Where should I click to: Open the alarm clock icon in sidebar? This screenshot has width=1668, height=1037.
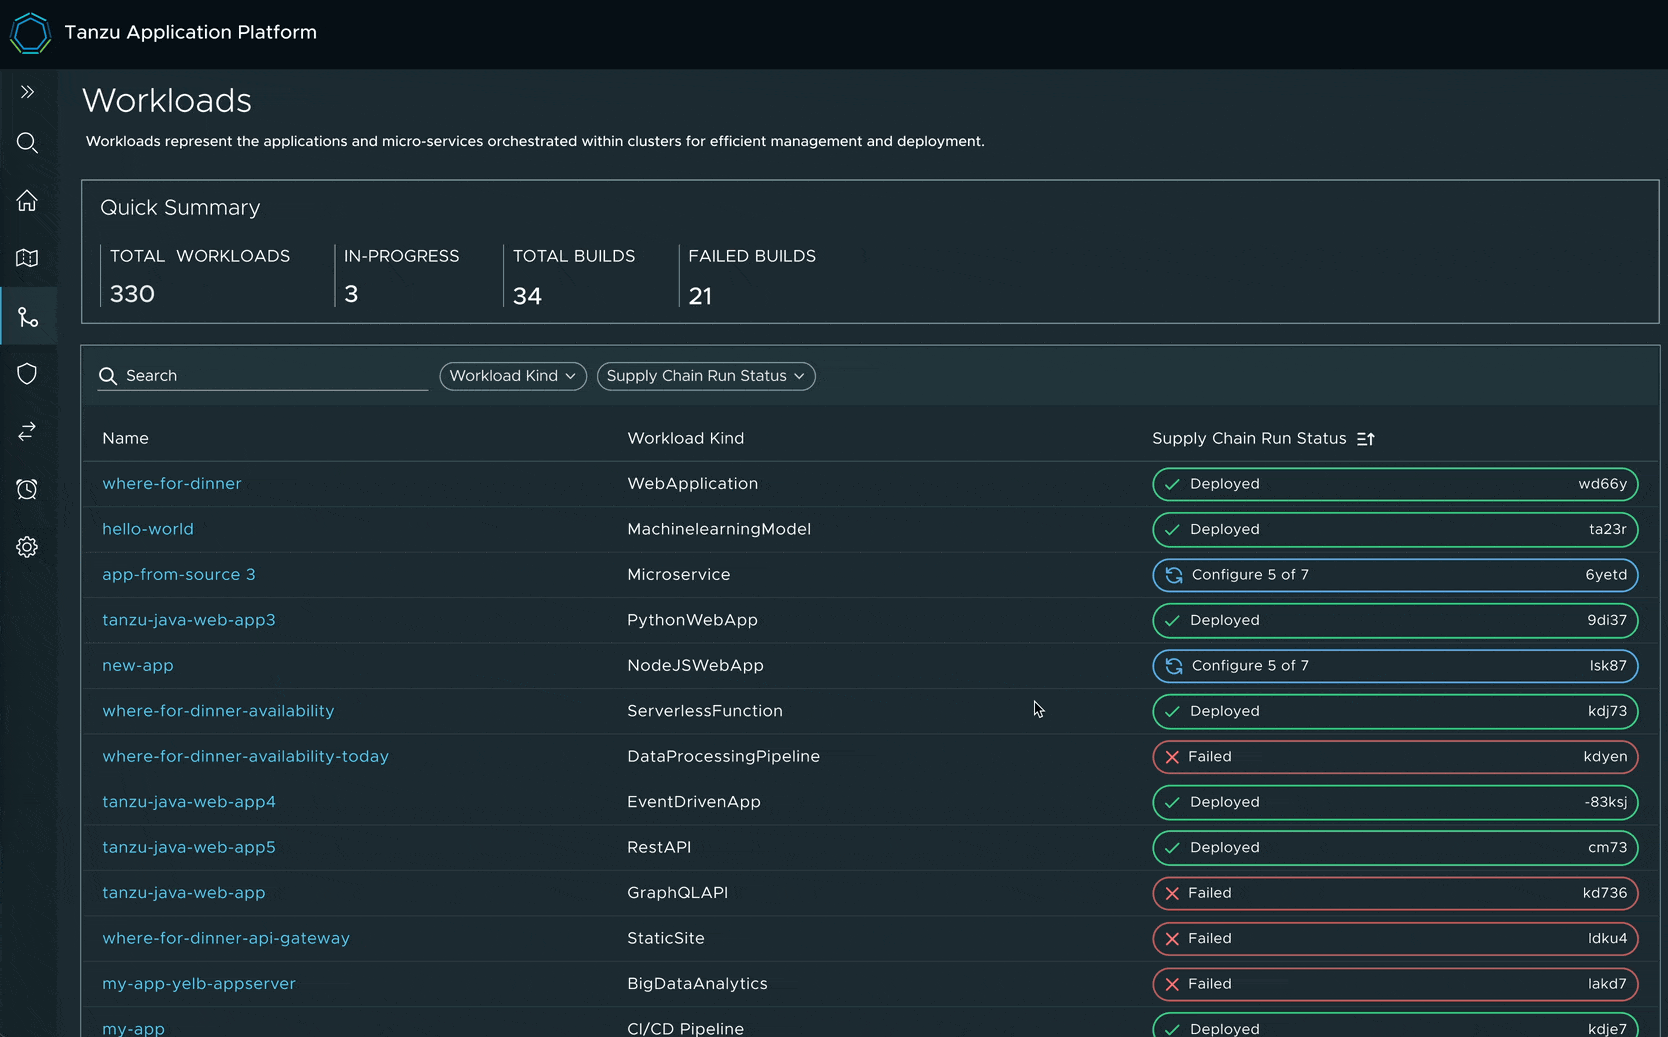tap(27, 489)
